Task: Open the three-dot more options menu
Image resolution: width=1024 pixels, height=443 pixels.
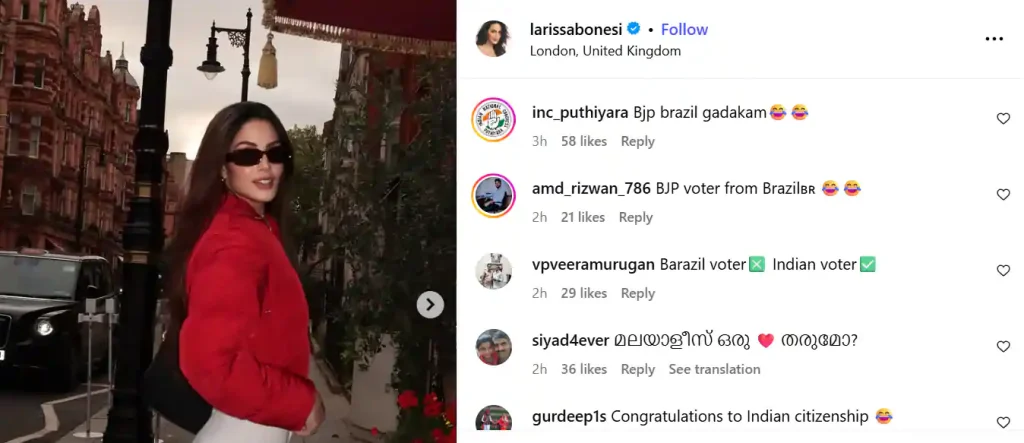Action: 994,39
